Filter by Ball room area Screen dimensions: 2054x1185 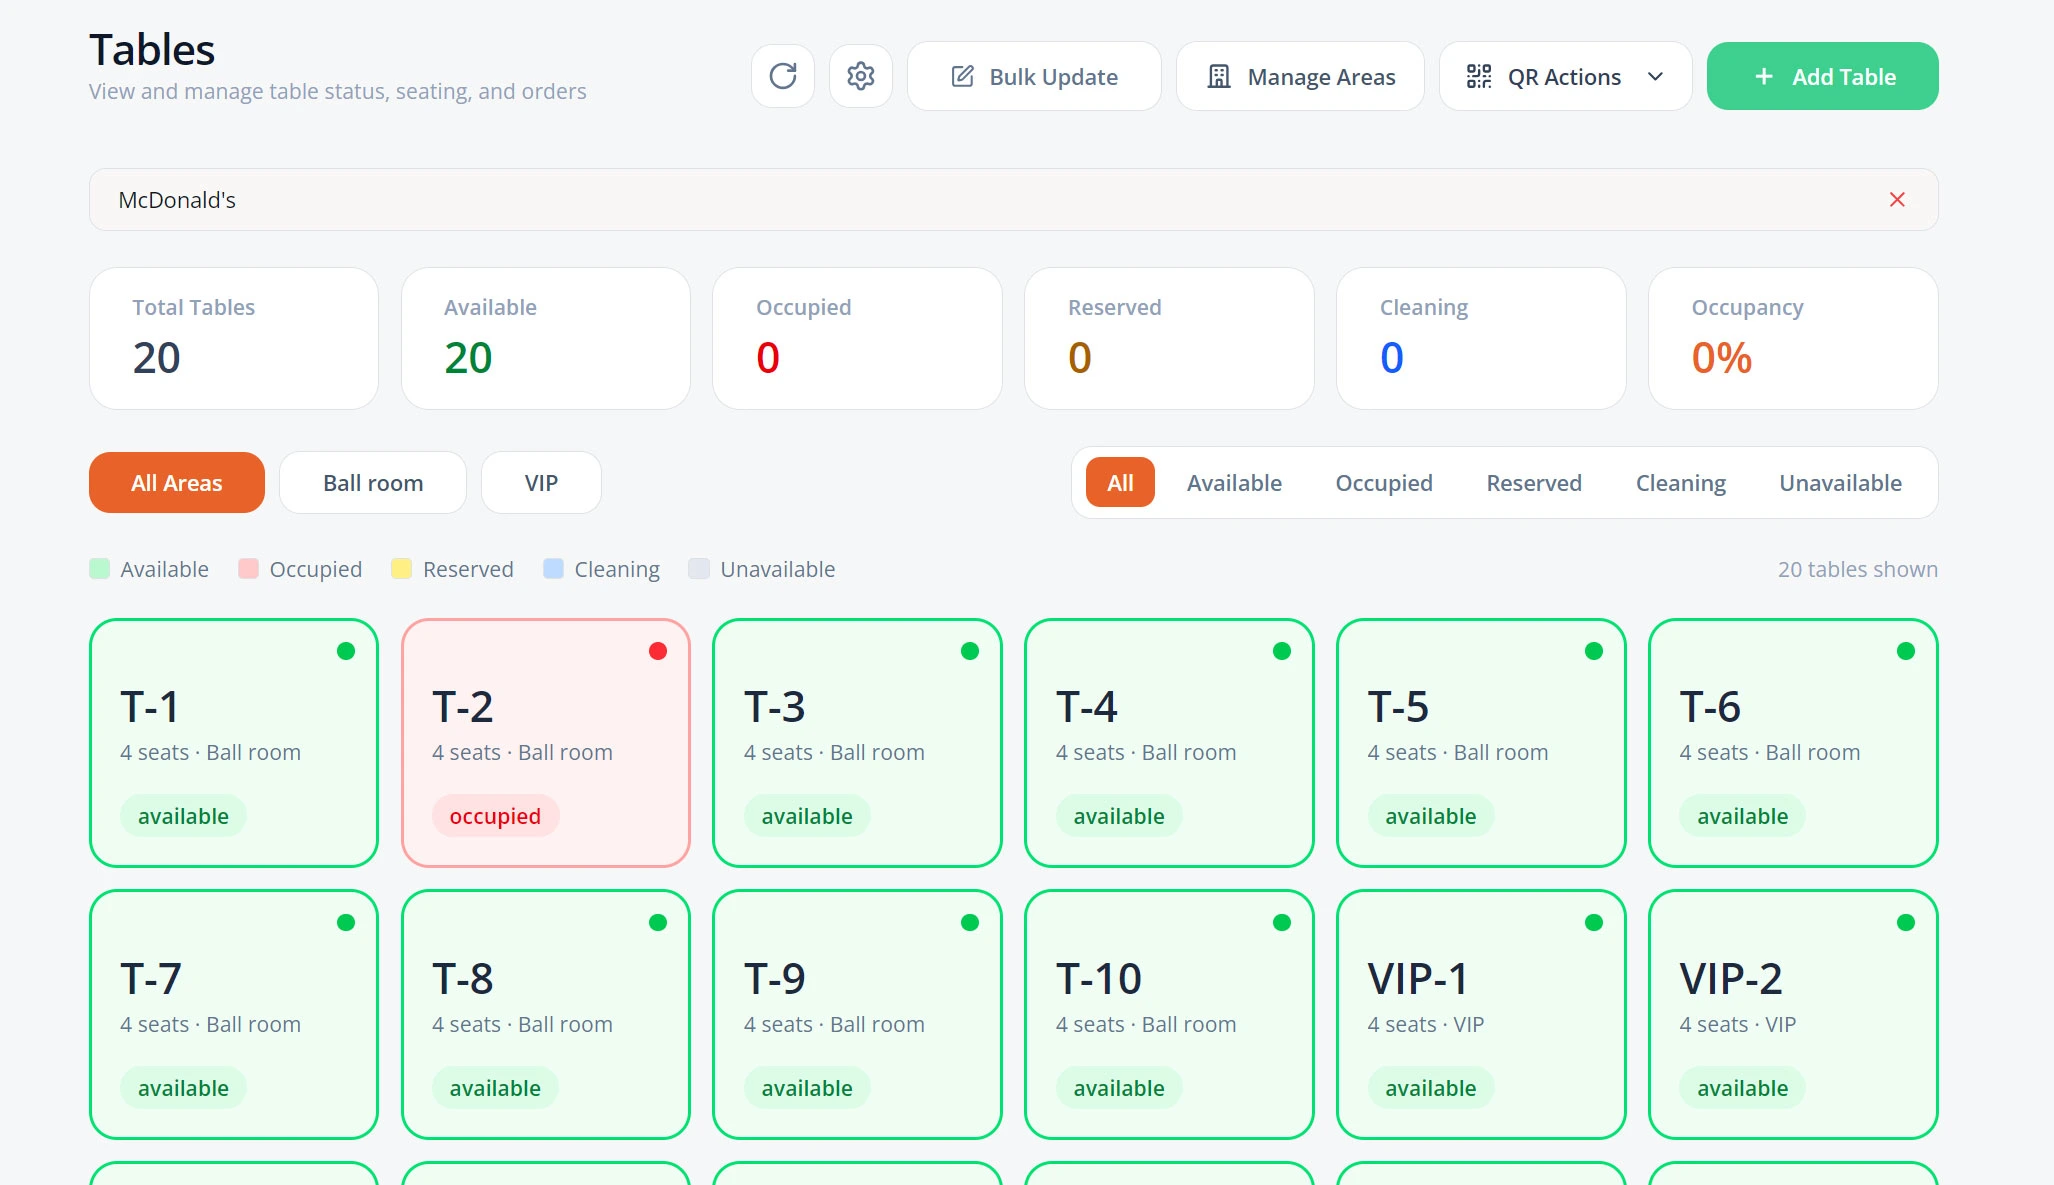[373, 483]
